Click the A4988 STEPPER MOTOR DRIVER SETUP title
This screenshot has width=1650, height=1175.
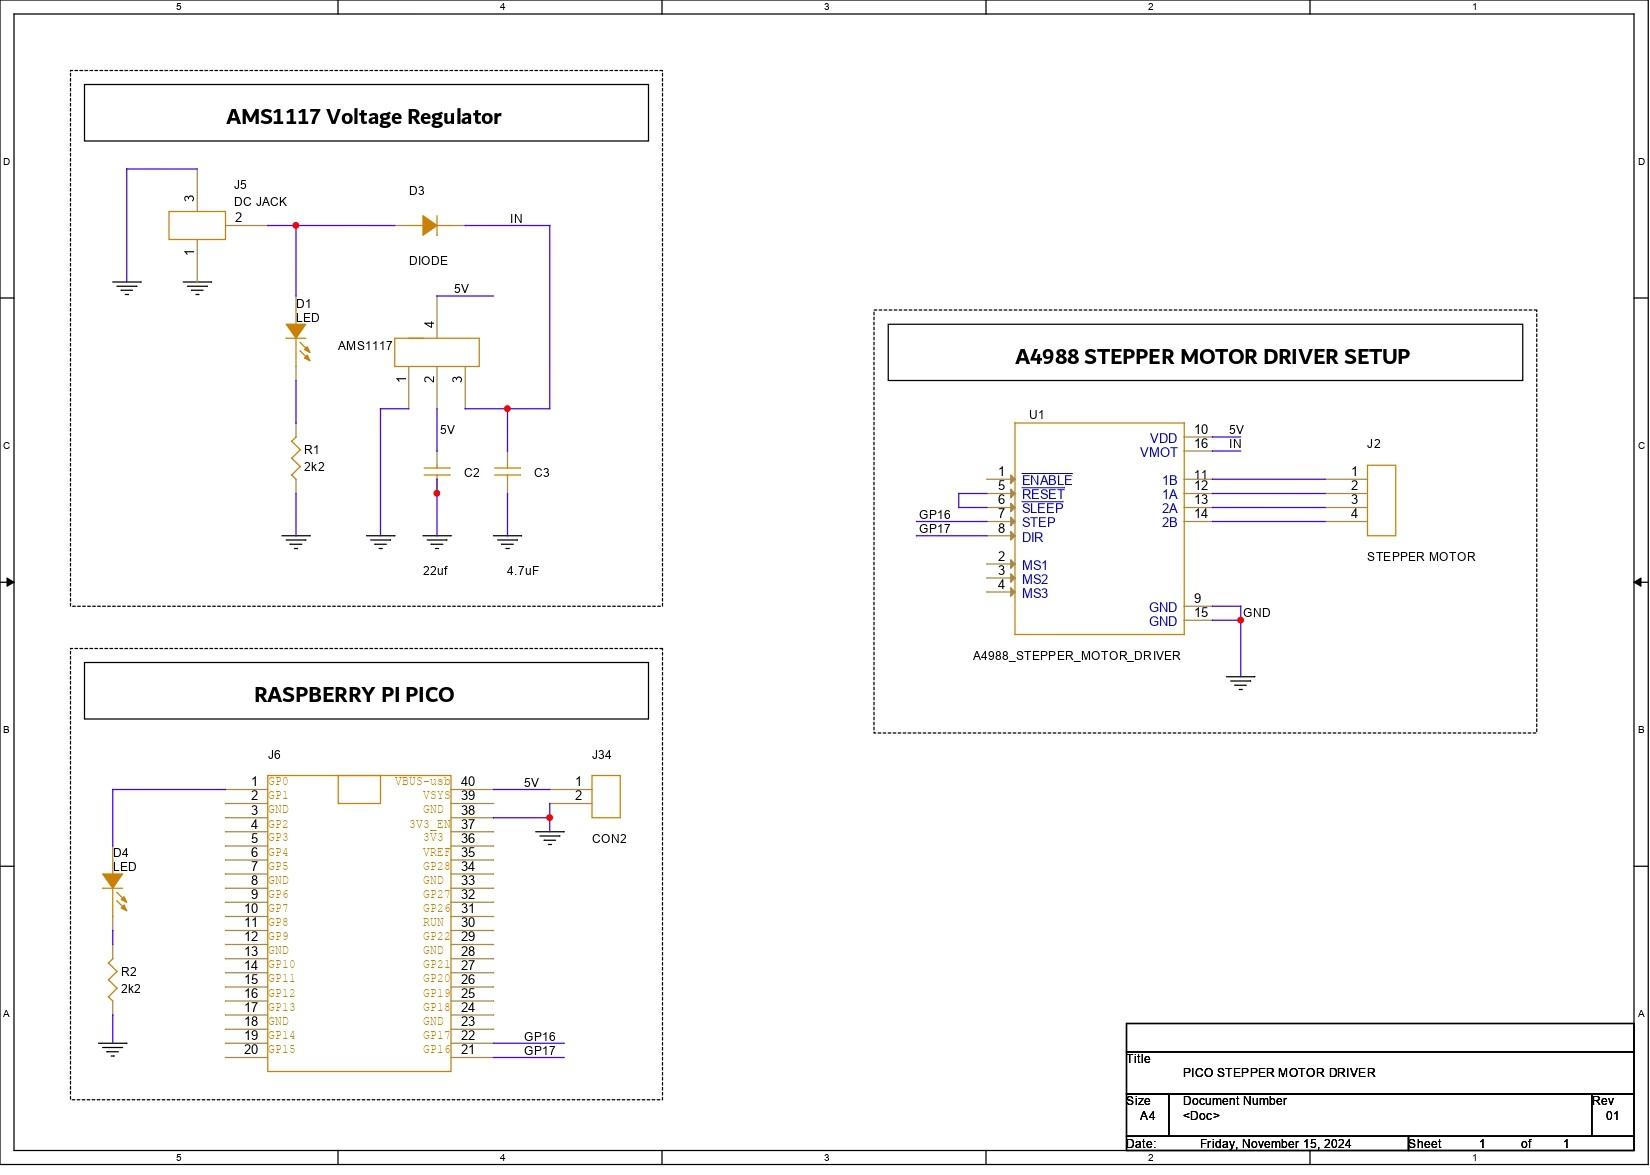(1212, 356)
